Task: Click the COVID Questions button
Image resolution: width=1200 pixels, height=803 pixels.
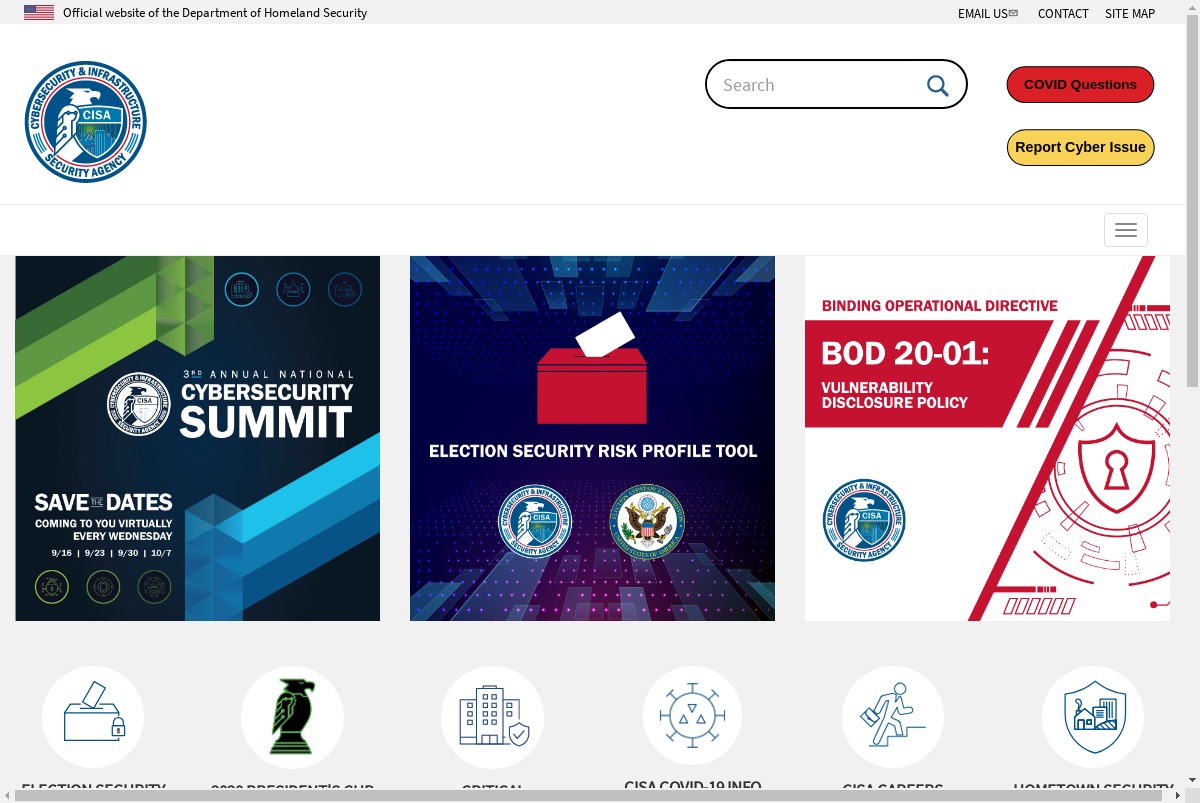Action: 1080,85
